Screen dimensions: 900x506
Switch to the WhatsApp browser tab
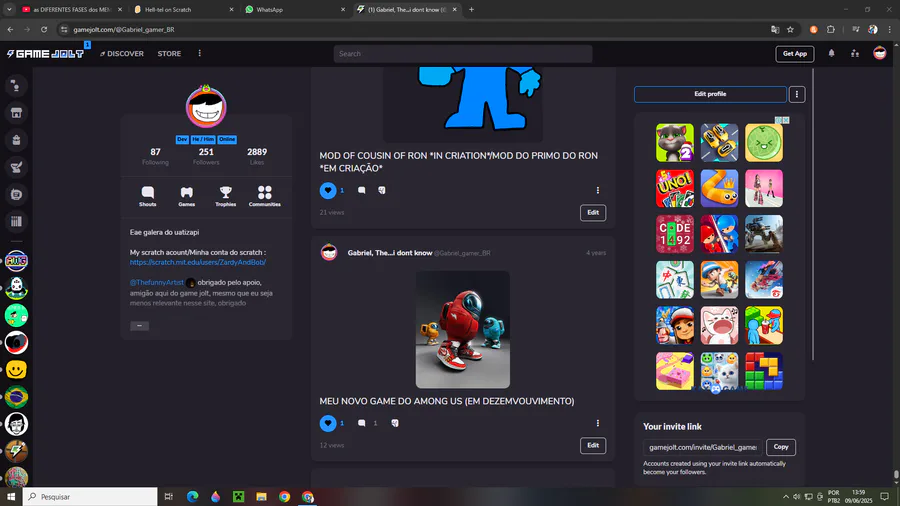(x=295, y=10)
